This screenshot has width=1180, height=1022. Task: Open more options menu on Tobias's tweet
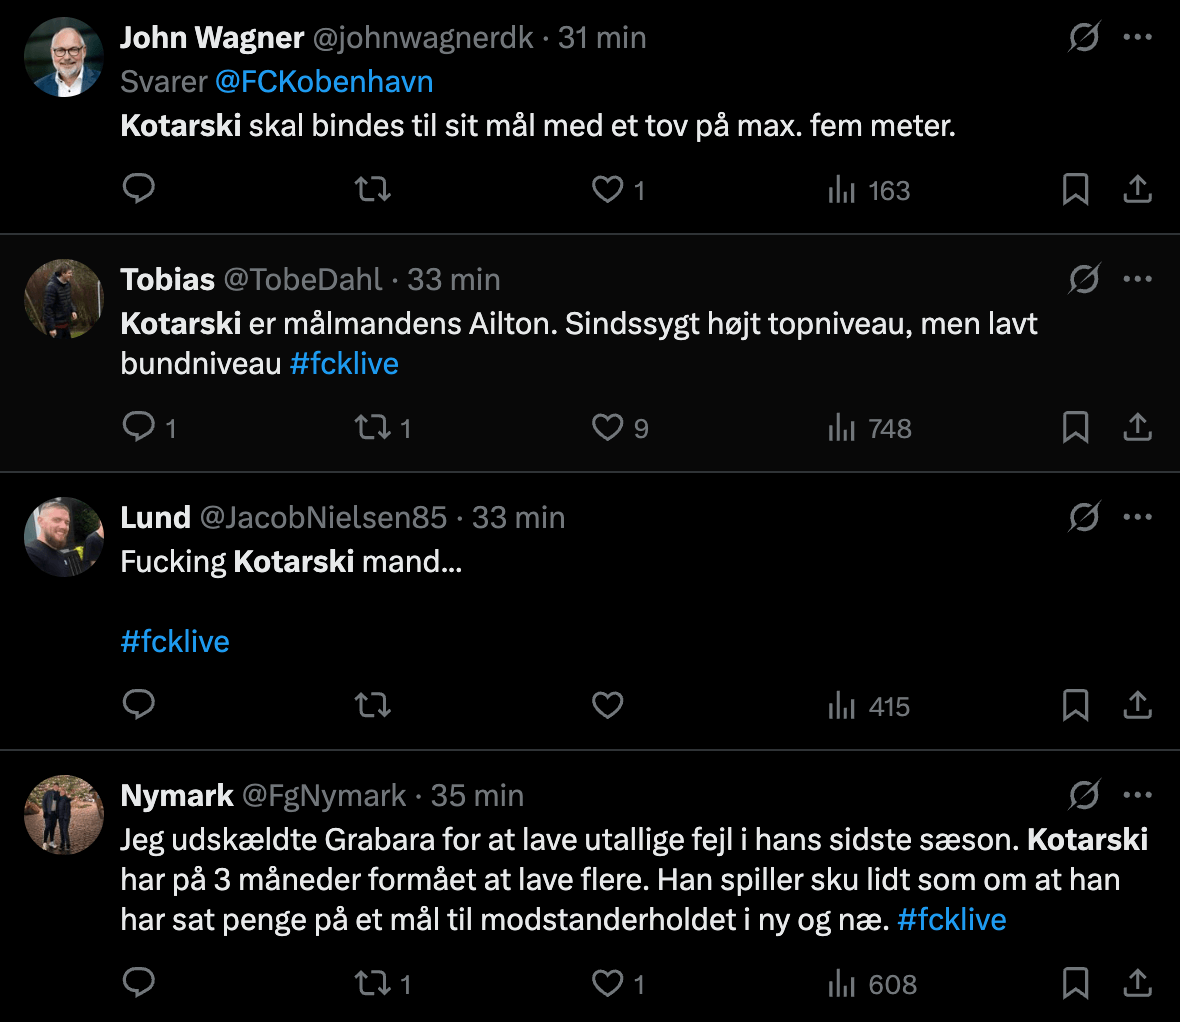click(1138, 280)
